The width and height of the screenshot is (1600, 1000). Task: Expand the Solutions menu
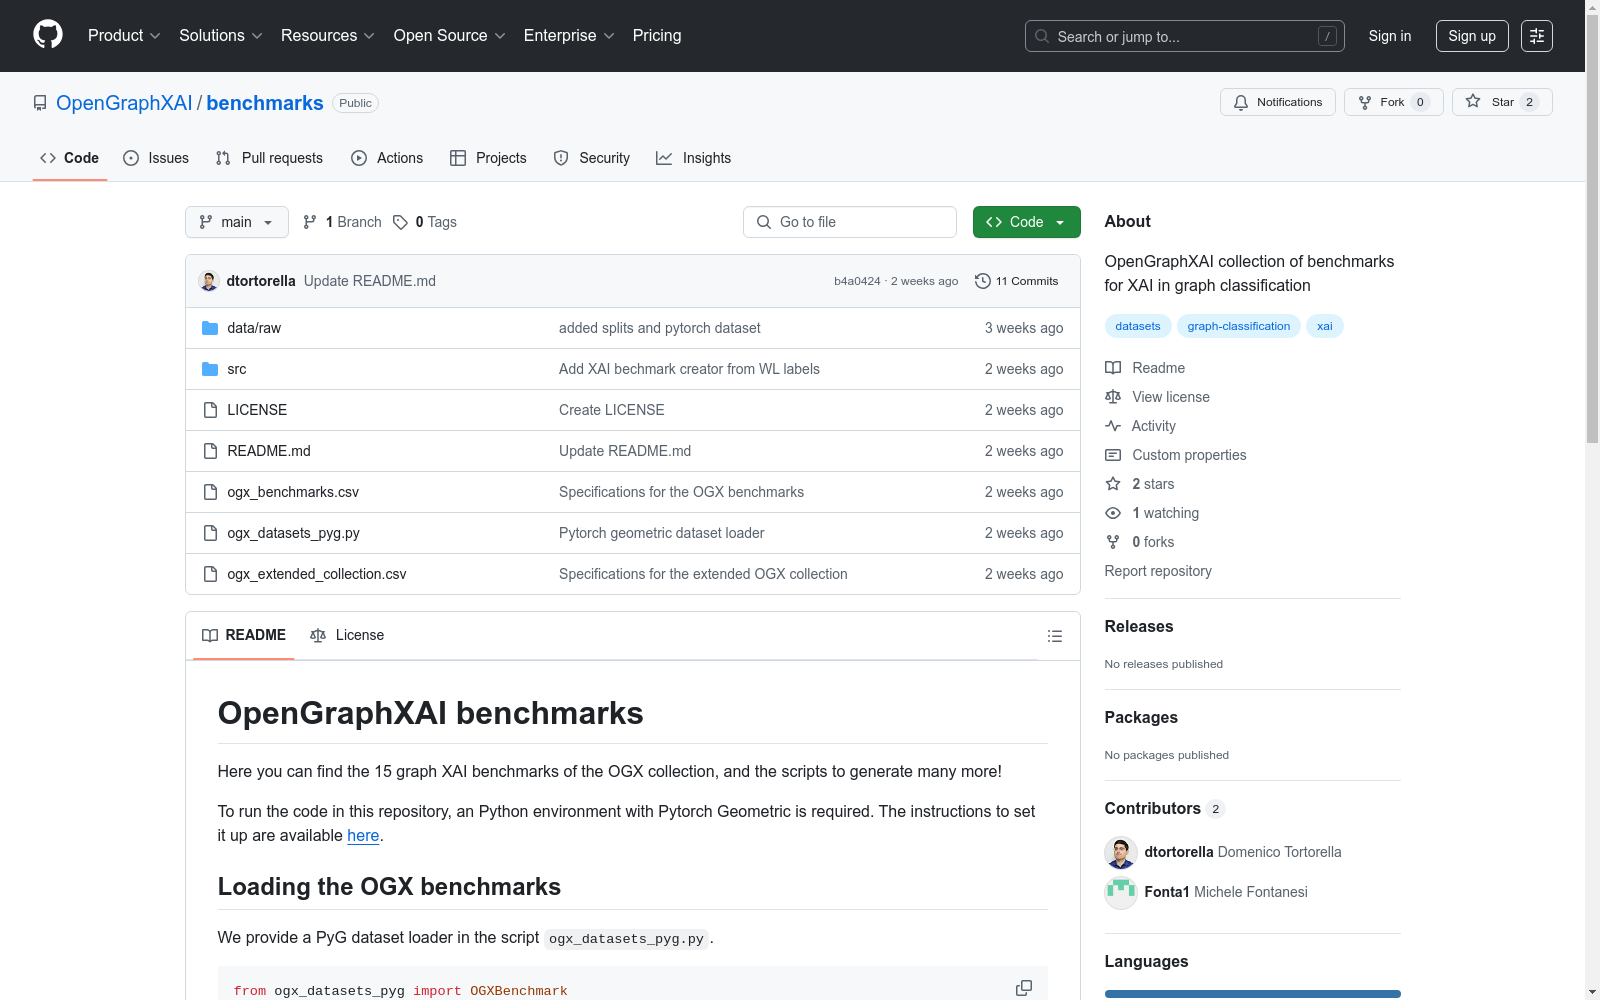coord(220,35)
